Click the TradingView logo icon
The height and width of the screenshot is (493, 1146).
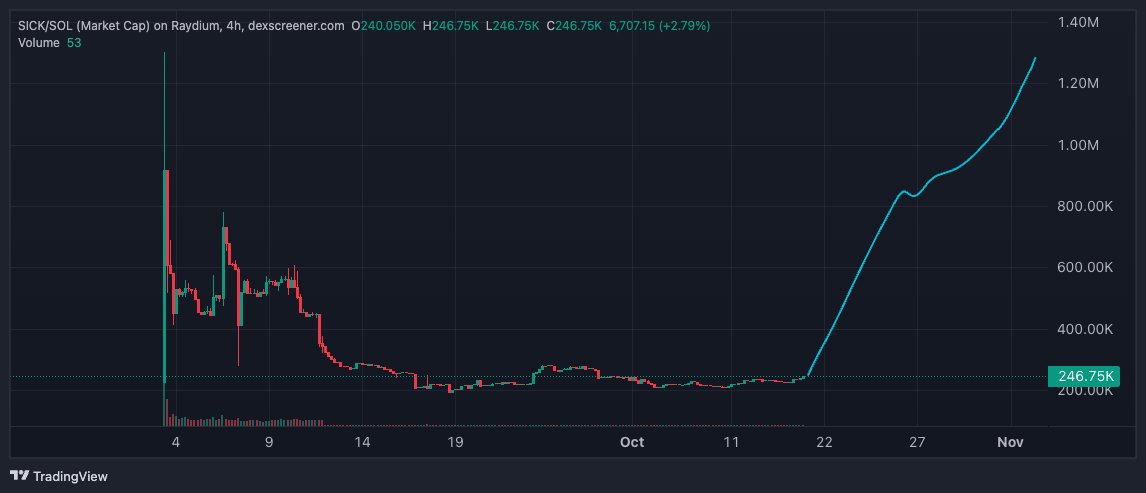tap(20, 476)
